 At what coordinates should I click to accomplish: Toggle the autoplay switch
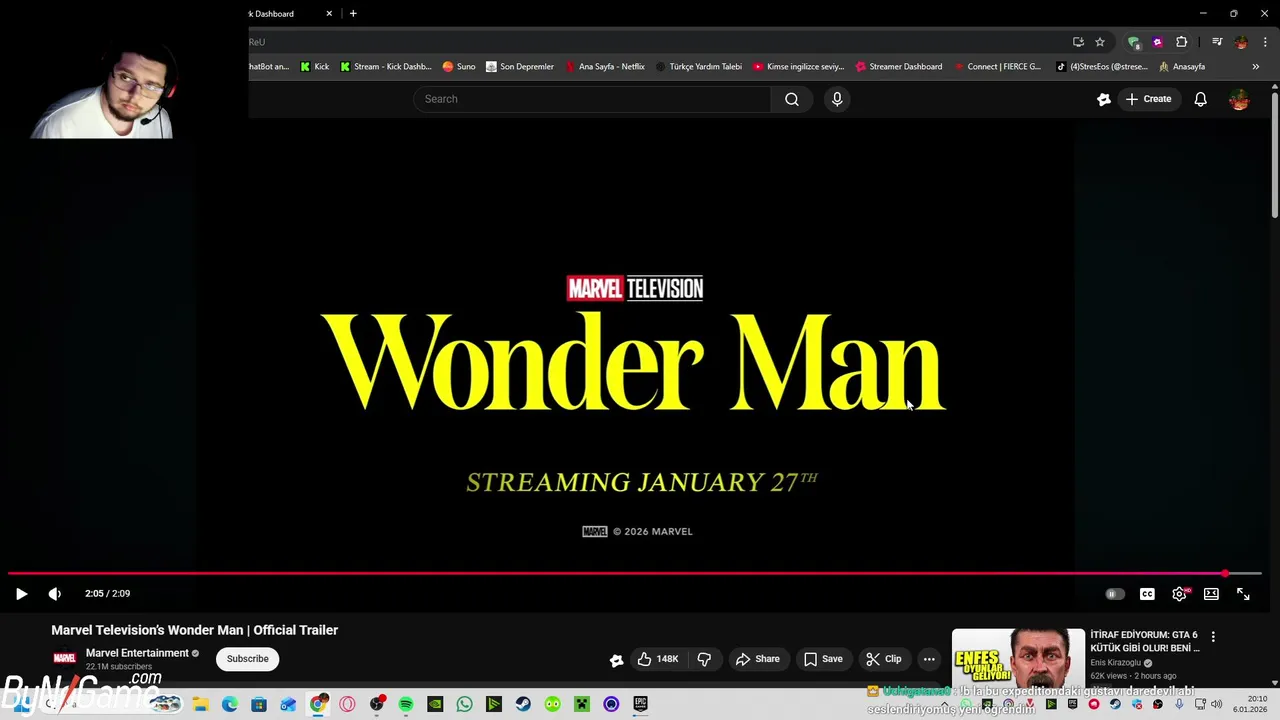[1114, 594]
